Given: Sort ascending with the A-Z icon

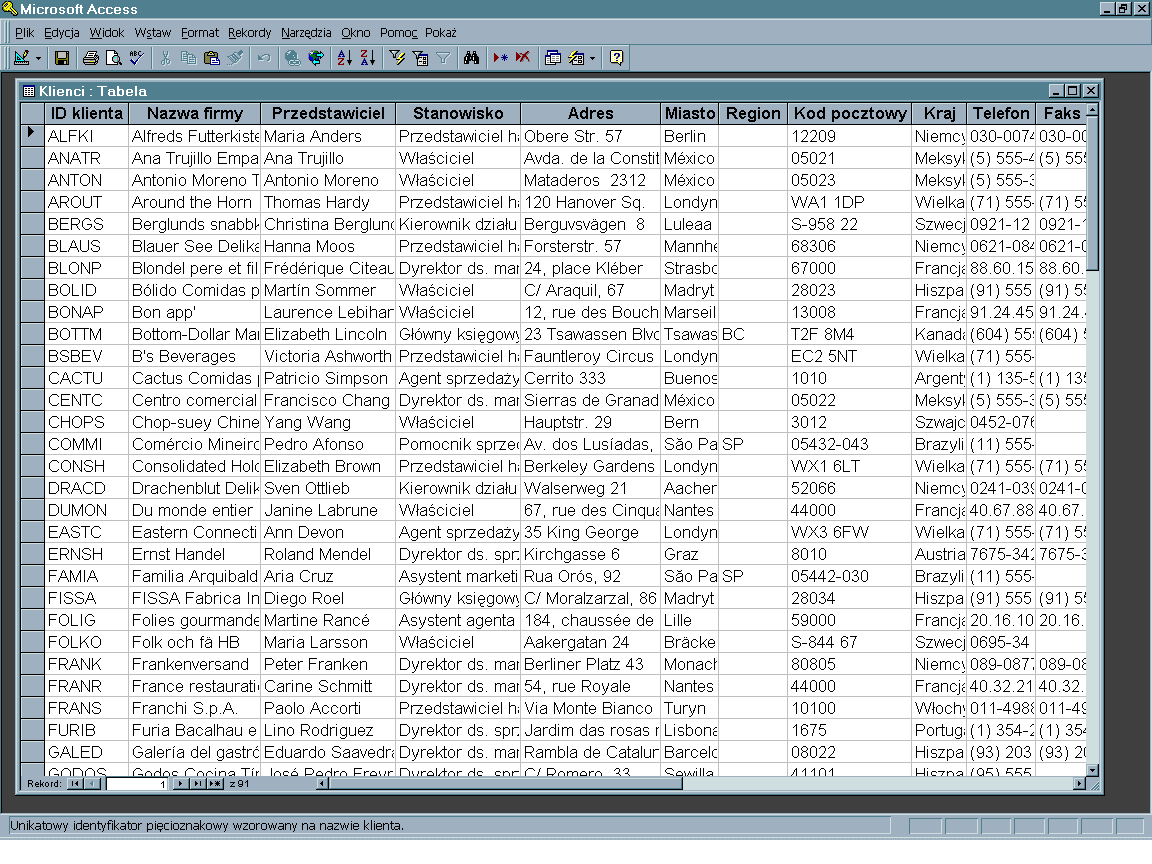Looking at the screenshot, I should click(x=345, y=58).
